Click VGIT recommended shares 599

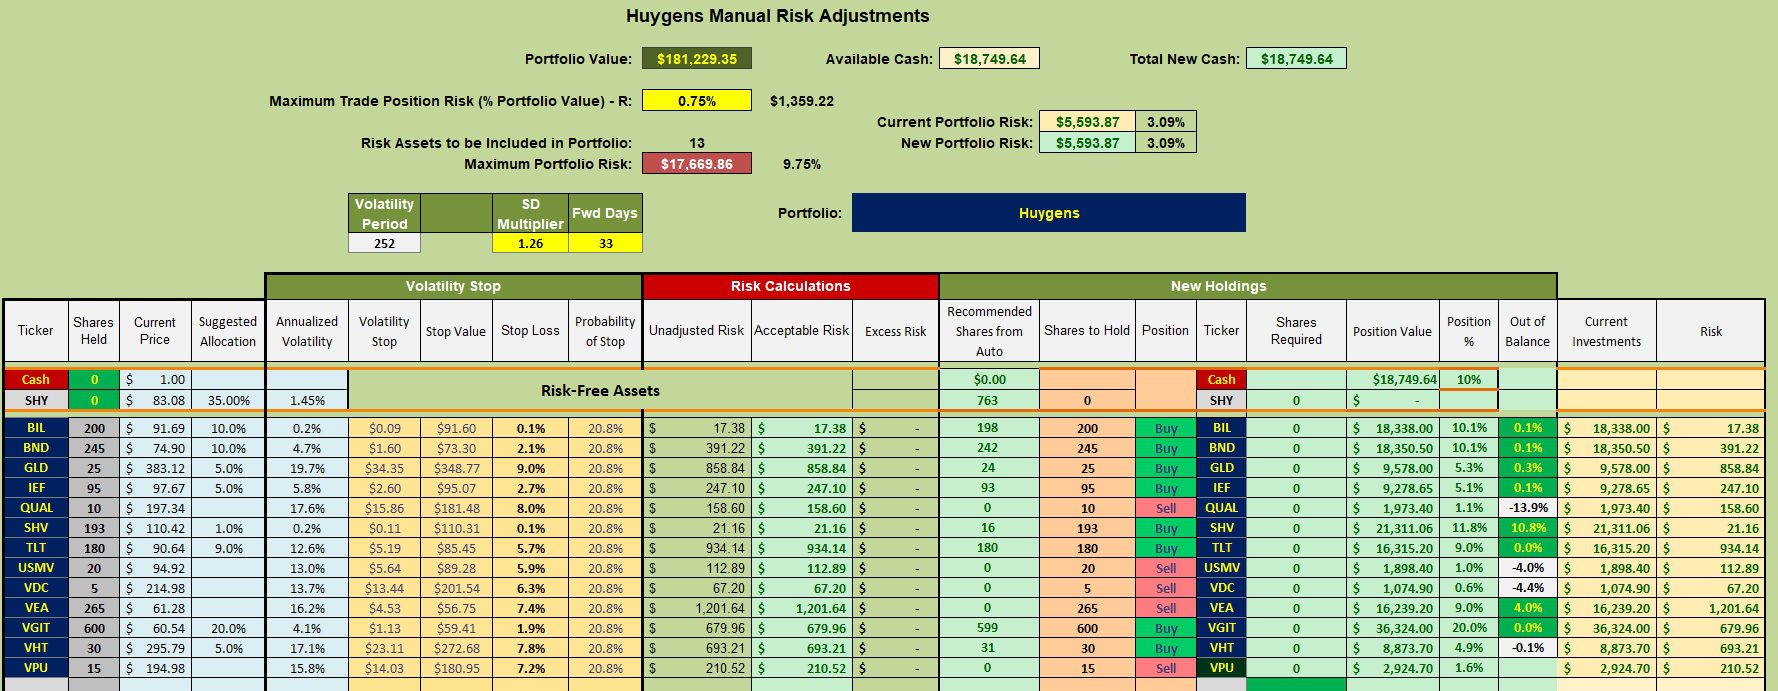[988, 628]
